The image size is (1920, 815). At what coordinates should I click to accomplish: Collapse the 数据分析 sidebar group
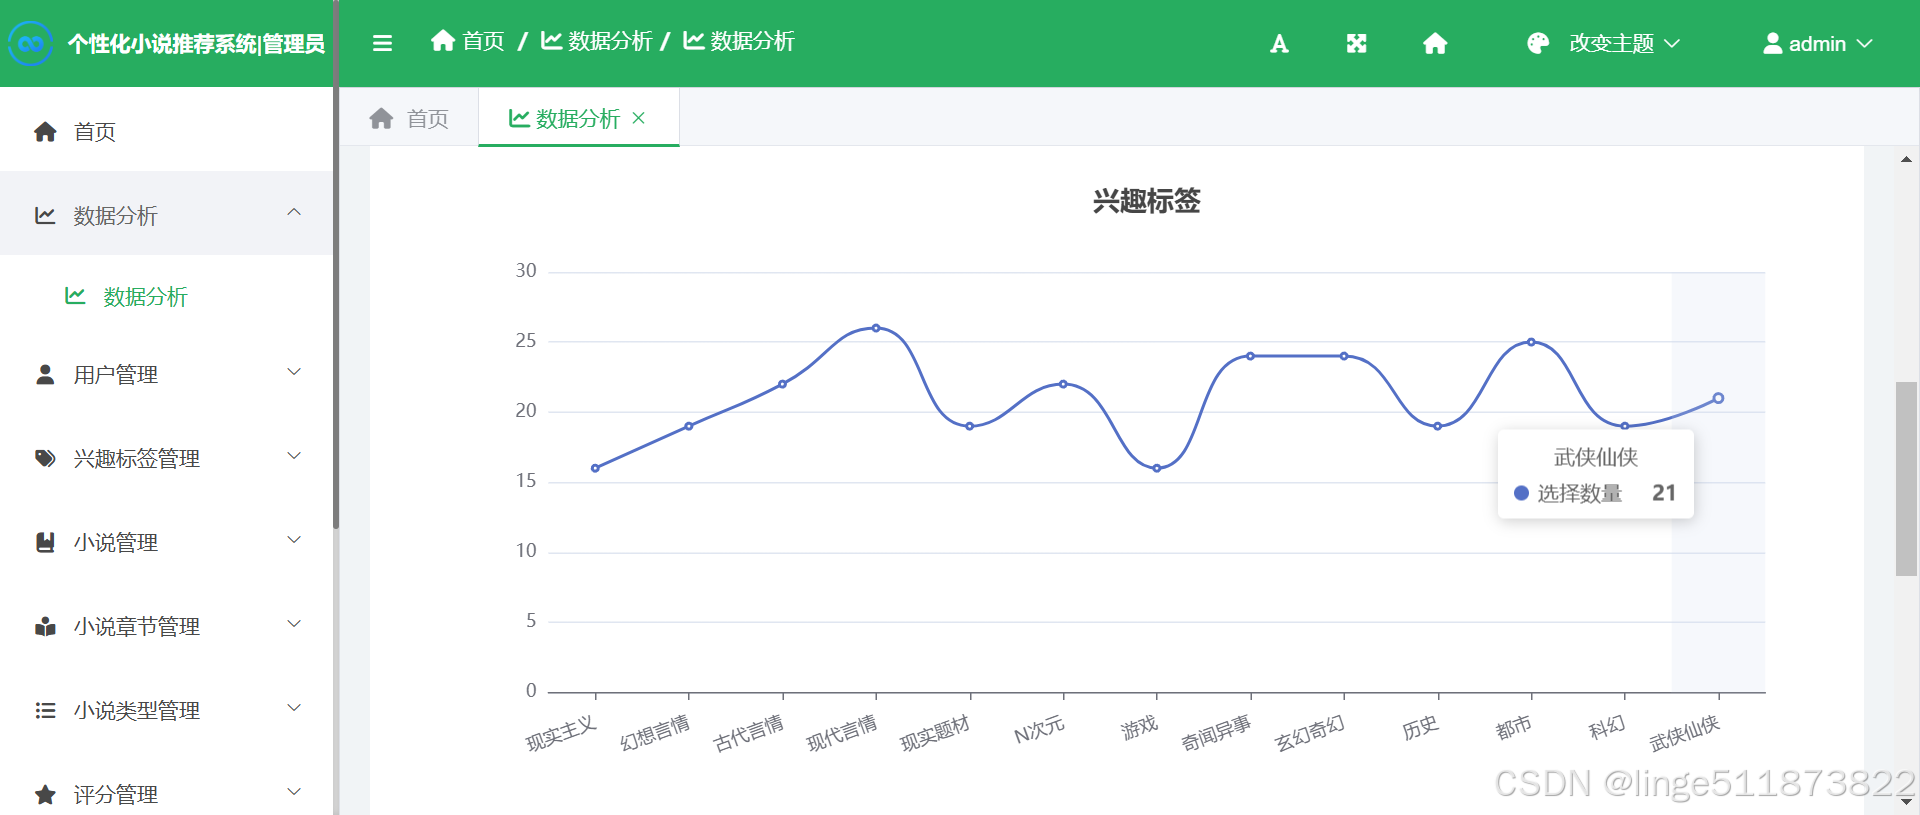click(294, 212)
